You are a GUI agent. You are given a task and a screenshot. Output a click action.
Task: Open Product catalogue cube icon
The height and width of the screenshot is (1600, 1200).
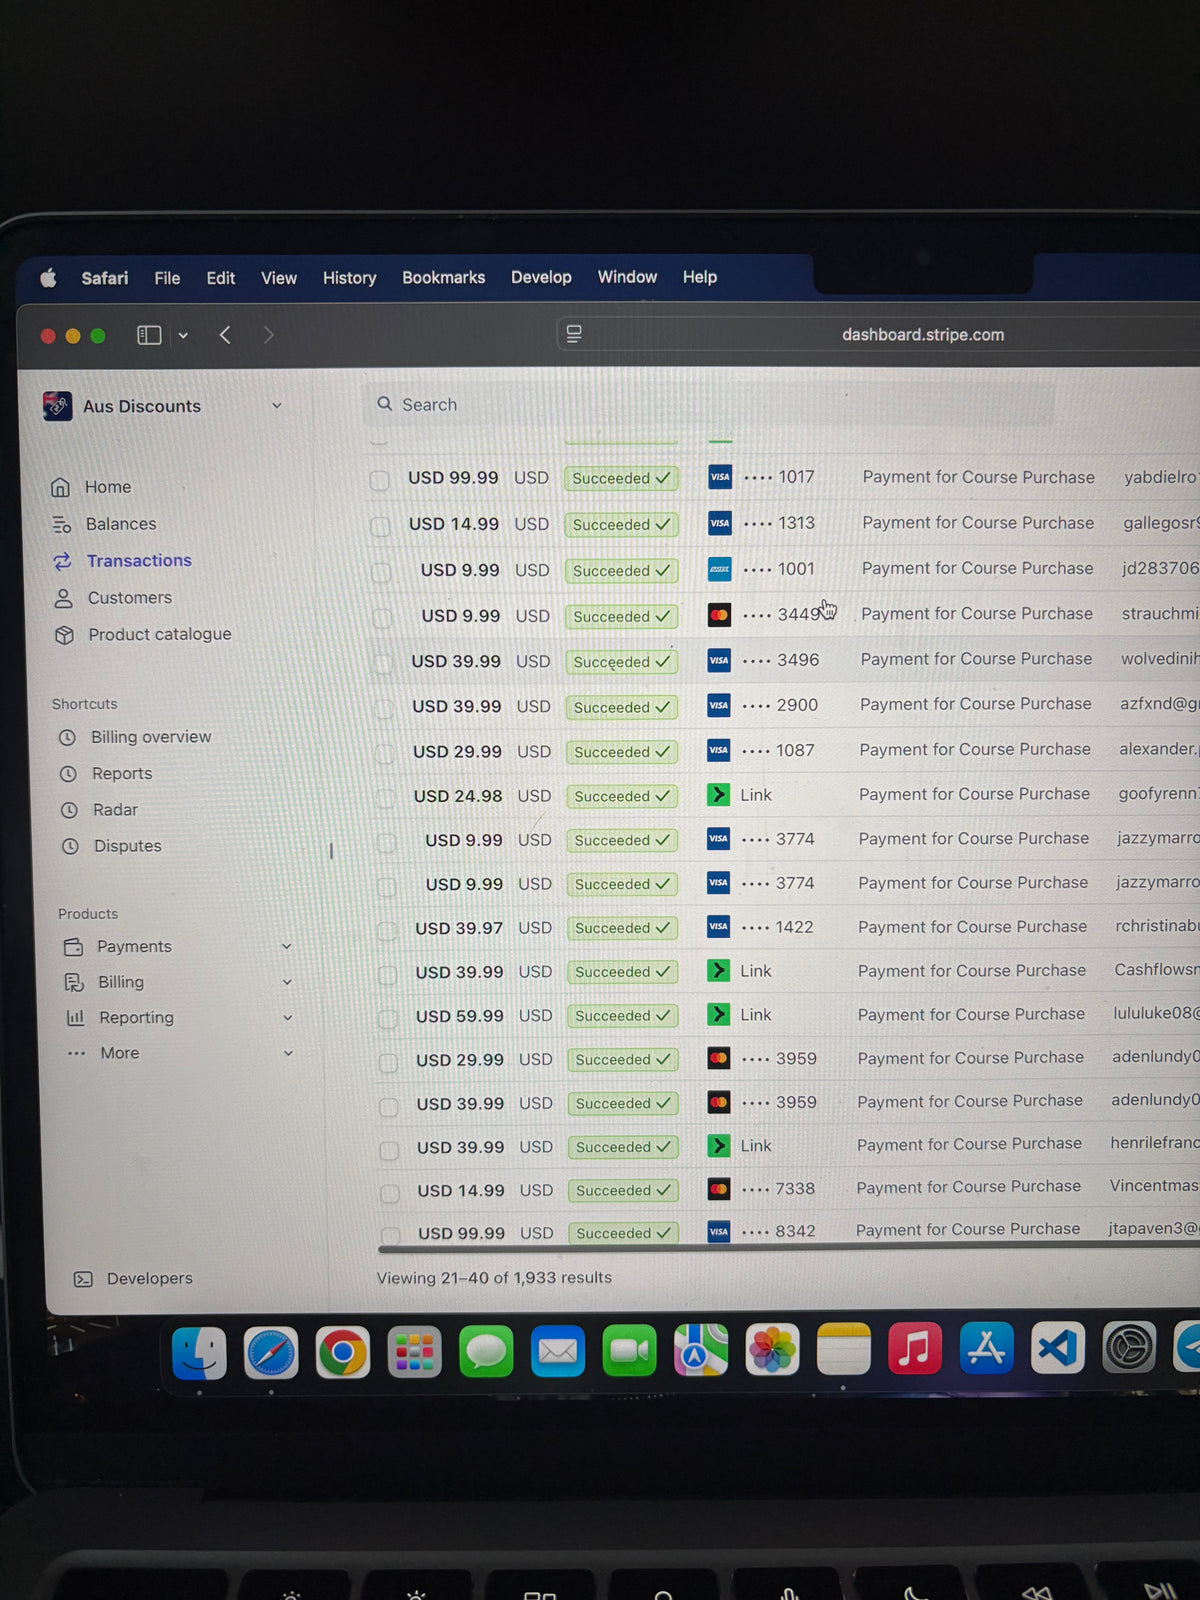(65, 635)
